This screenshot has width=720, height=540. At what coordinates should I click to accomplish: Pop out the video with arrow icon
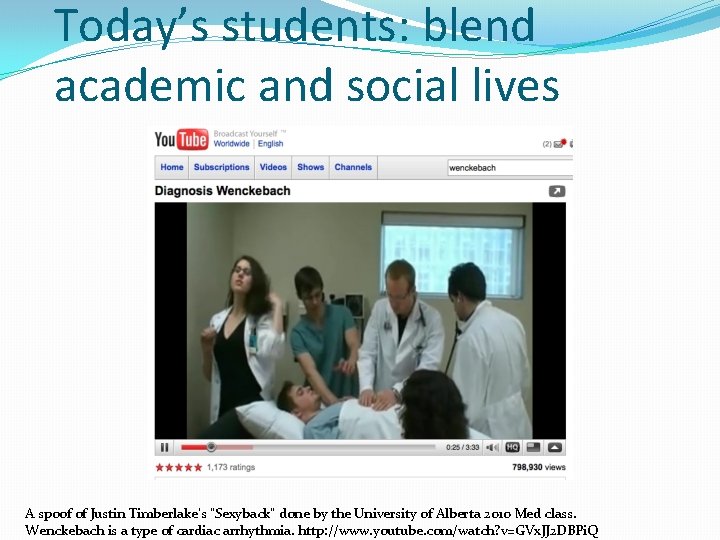click(x=557, y=191)
